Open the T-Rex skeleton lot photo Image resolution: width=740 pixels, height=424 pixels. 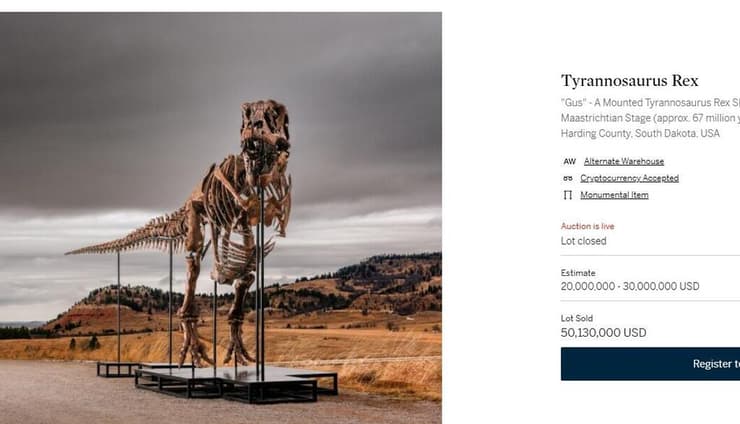point(221,218)
